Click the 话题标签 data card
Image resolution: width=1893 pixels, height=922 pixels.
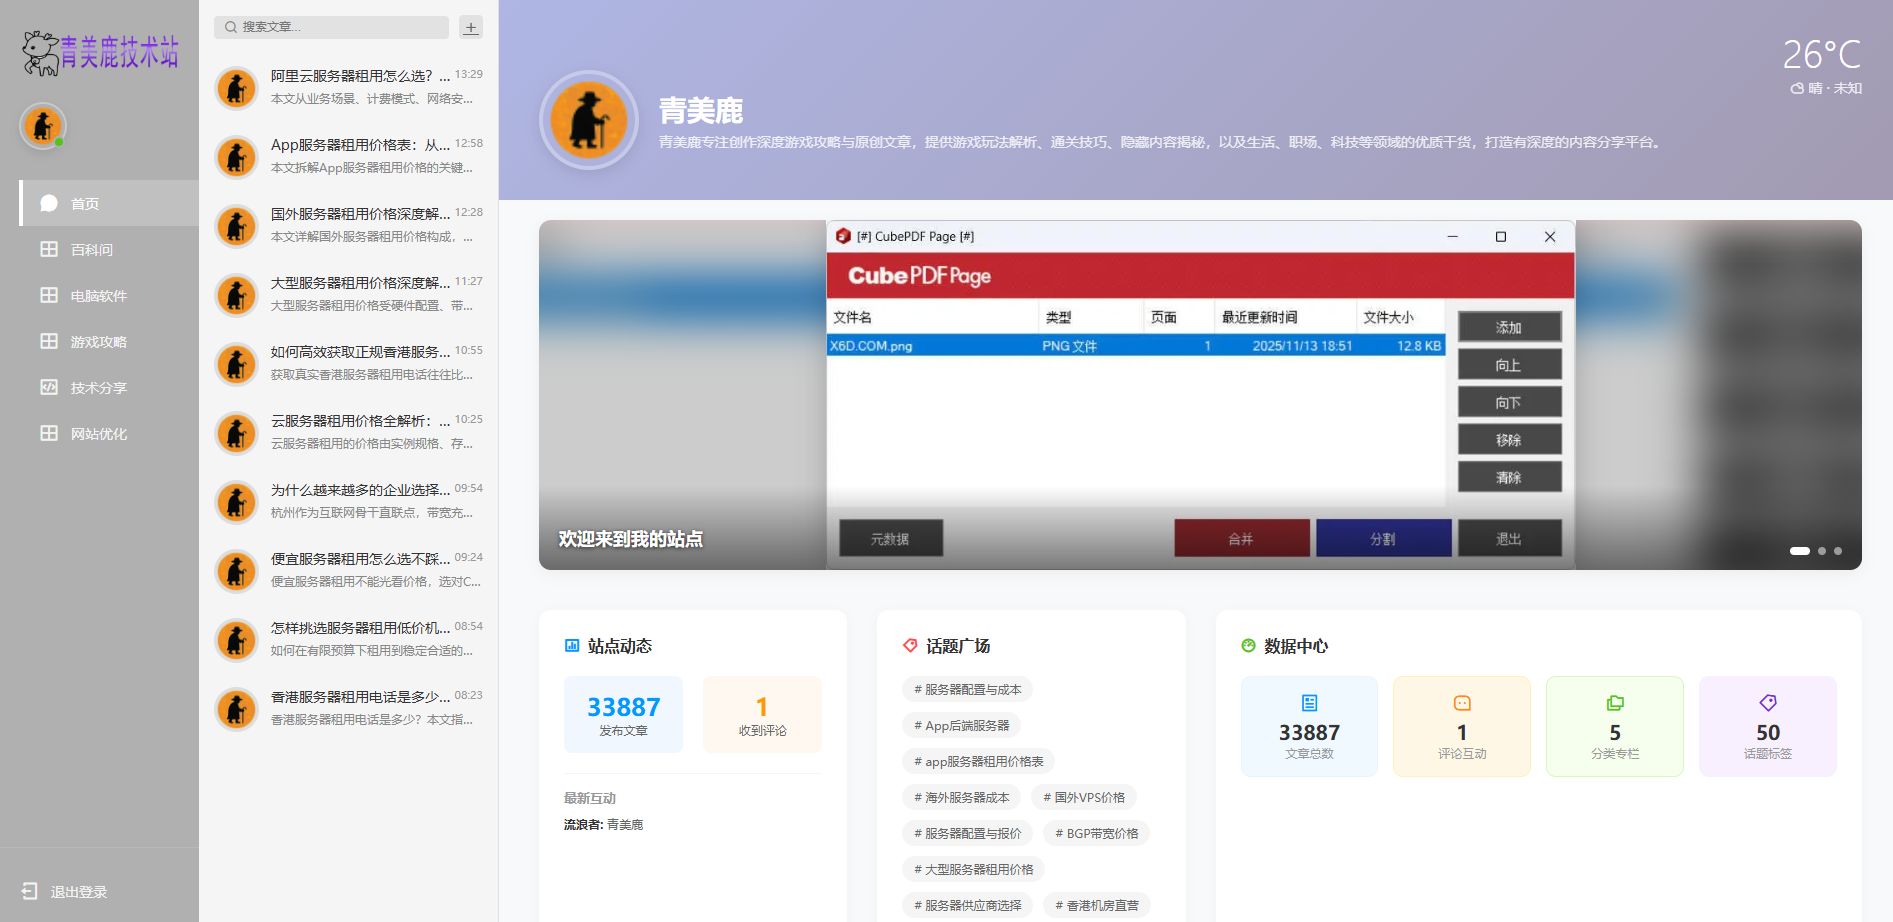(1768, 726)
